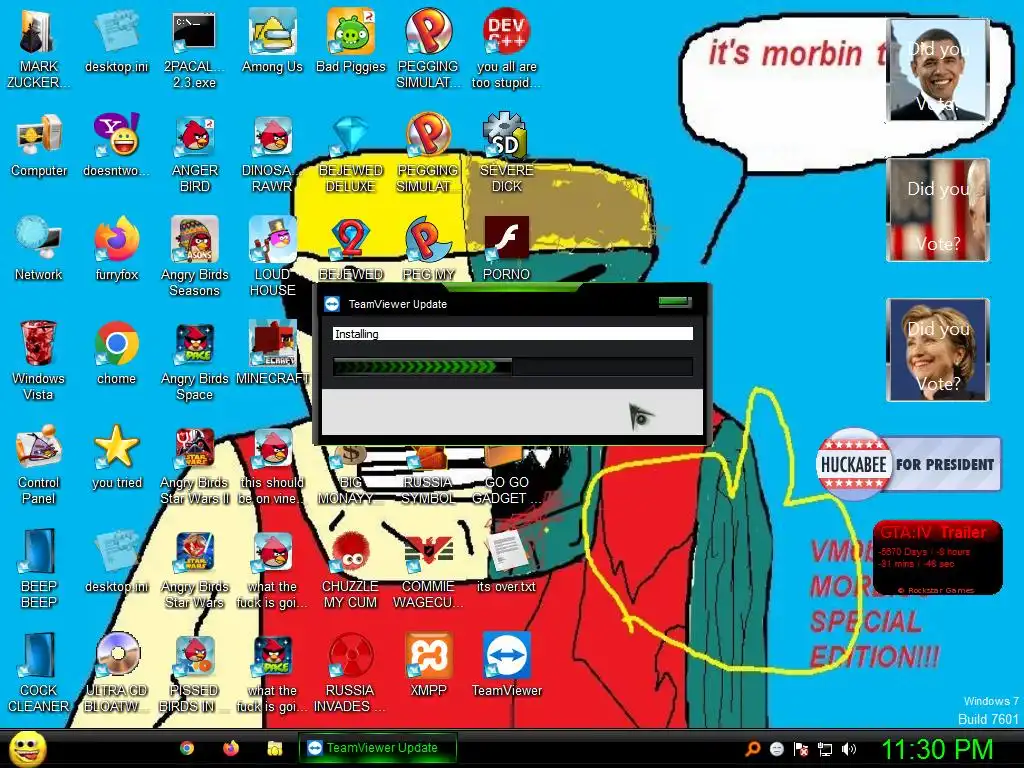1024x768 pixels.
Task: Click the Huckabee For President gadget
Action: coord(908,464)
